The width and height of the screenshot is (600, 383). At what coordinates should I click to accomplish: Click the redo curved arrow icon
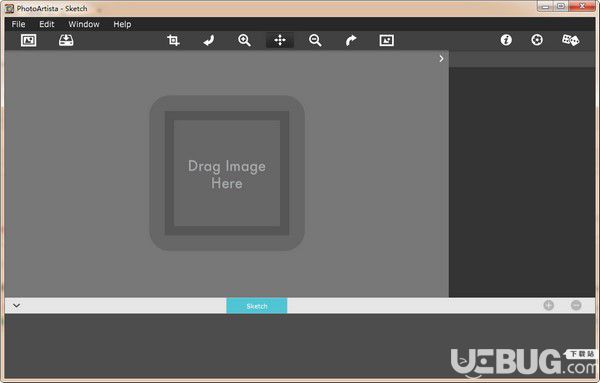pos(351,40)
